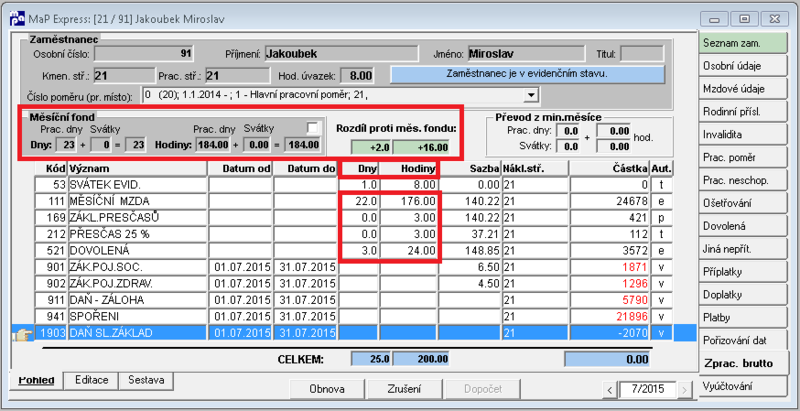Viewport: 800px width, 411px height.
Task: Open Prac. poměr side tab
Action: coord(743,158)
